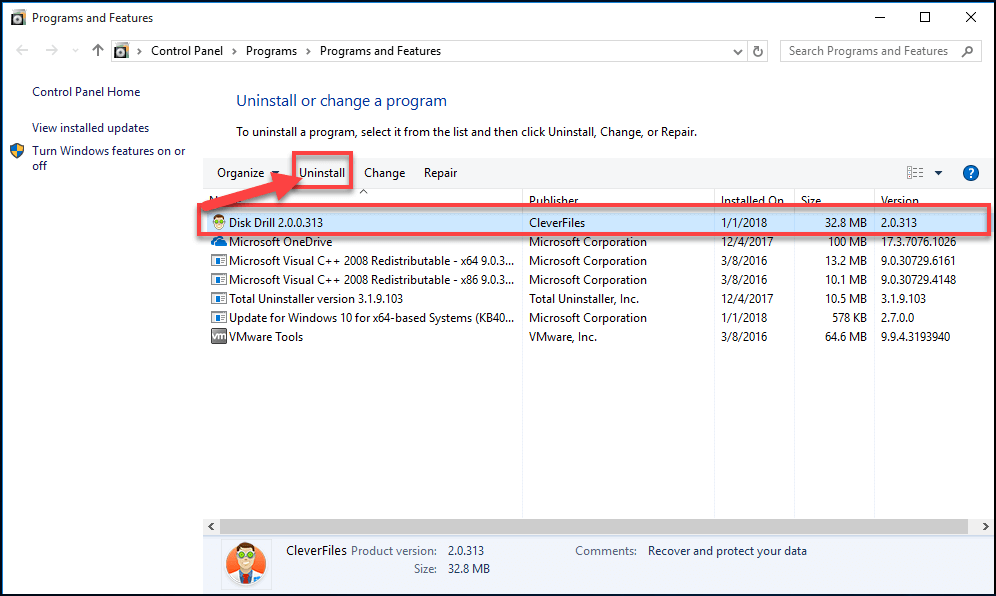Minimize the Programs and Features window
Viewport: 996px width, 596px height.
pos(880,18)
